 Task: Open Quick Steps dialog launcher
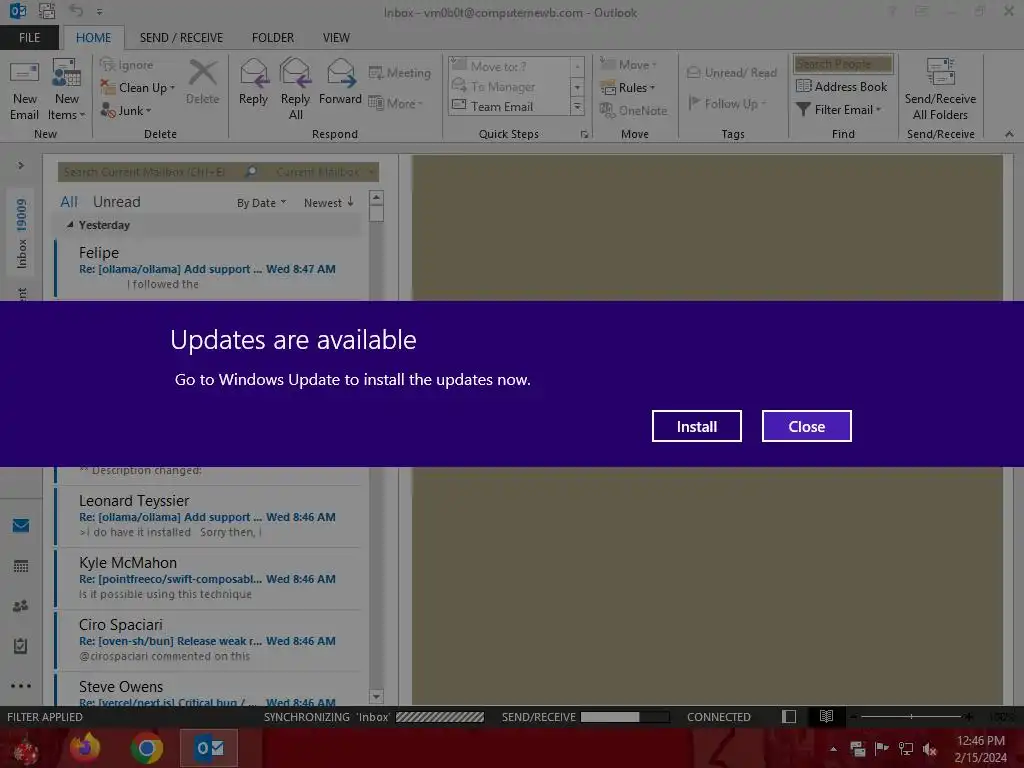584,134
